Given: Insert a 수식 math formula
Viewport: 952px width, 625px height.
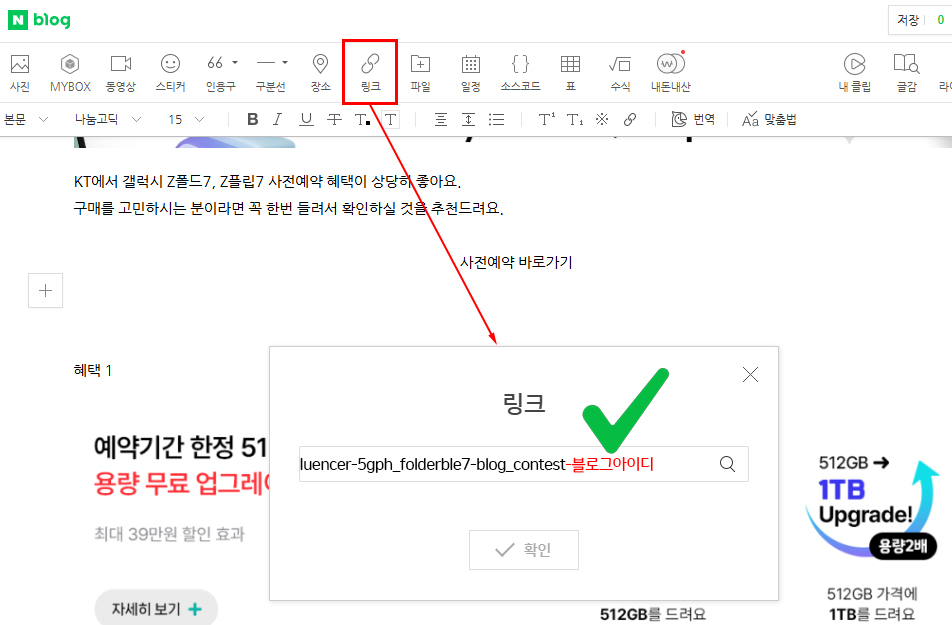Looking at the screenshot, I should click(x=620, y=72).
